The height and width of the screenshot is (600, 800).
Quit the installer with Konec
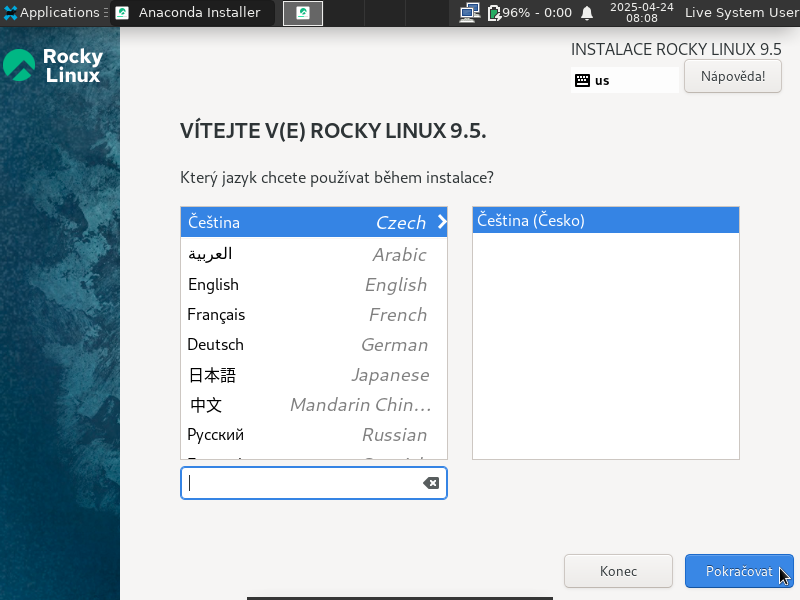pos(618,571)
